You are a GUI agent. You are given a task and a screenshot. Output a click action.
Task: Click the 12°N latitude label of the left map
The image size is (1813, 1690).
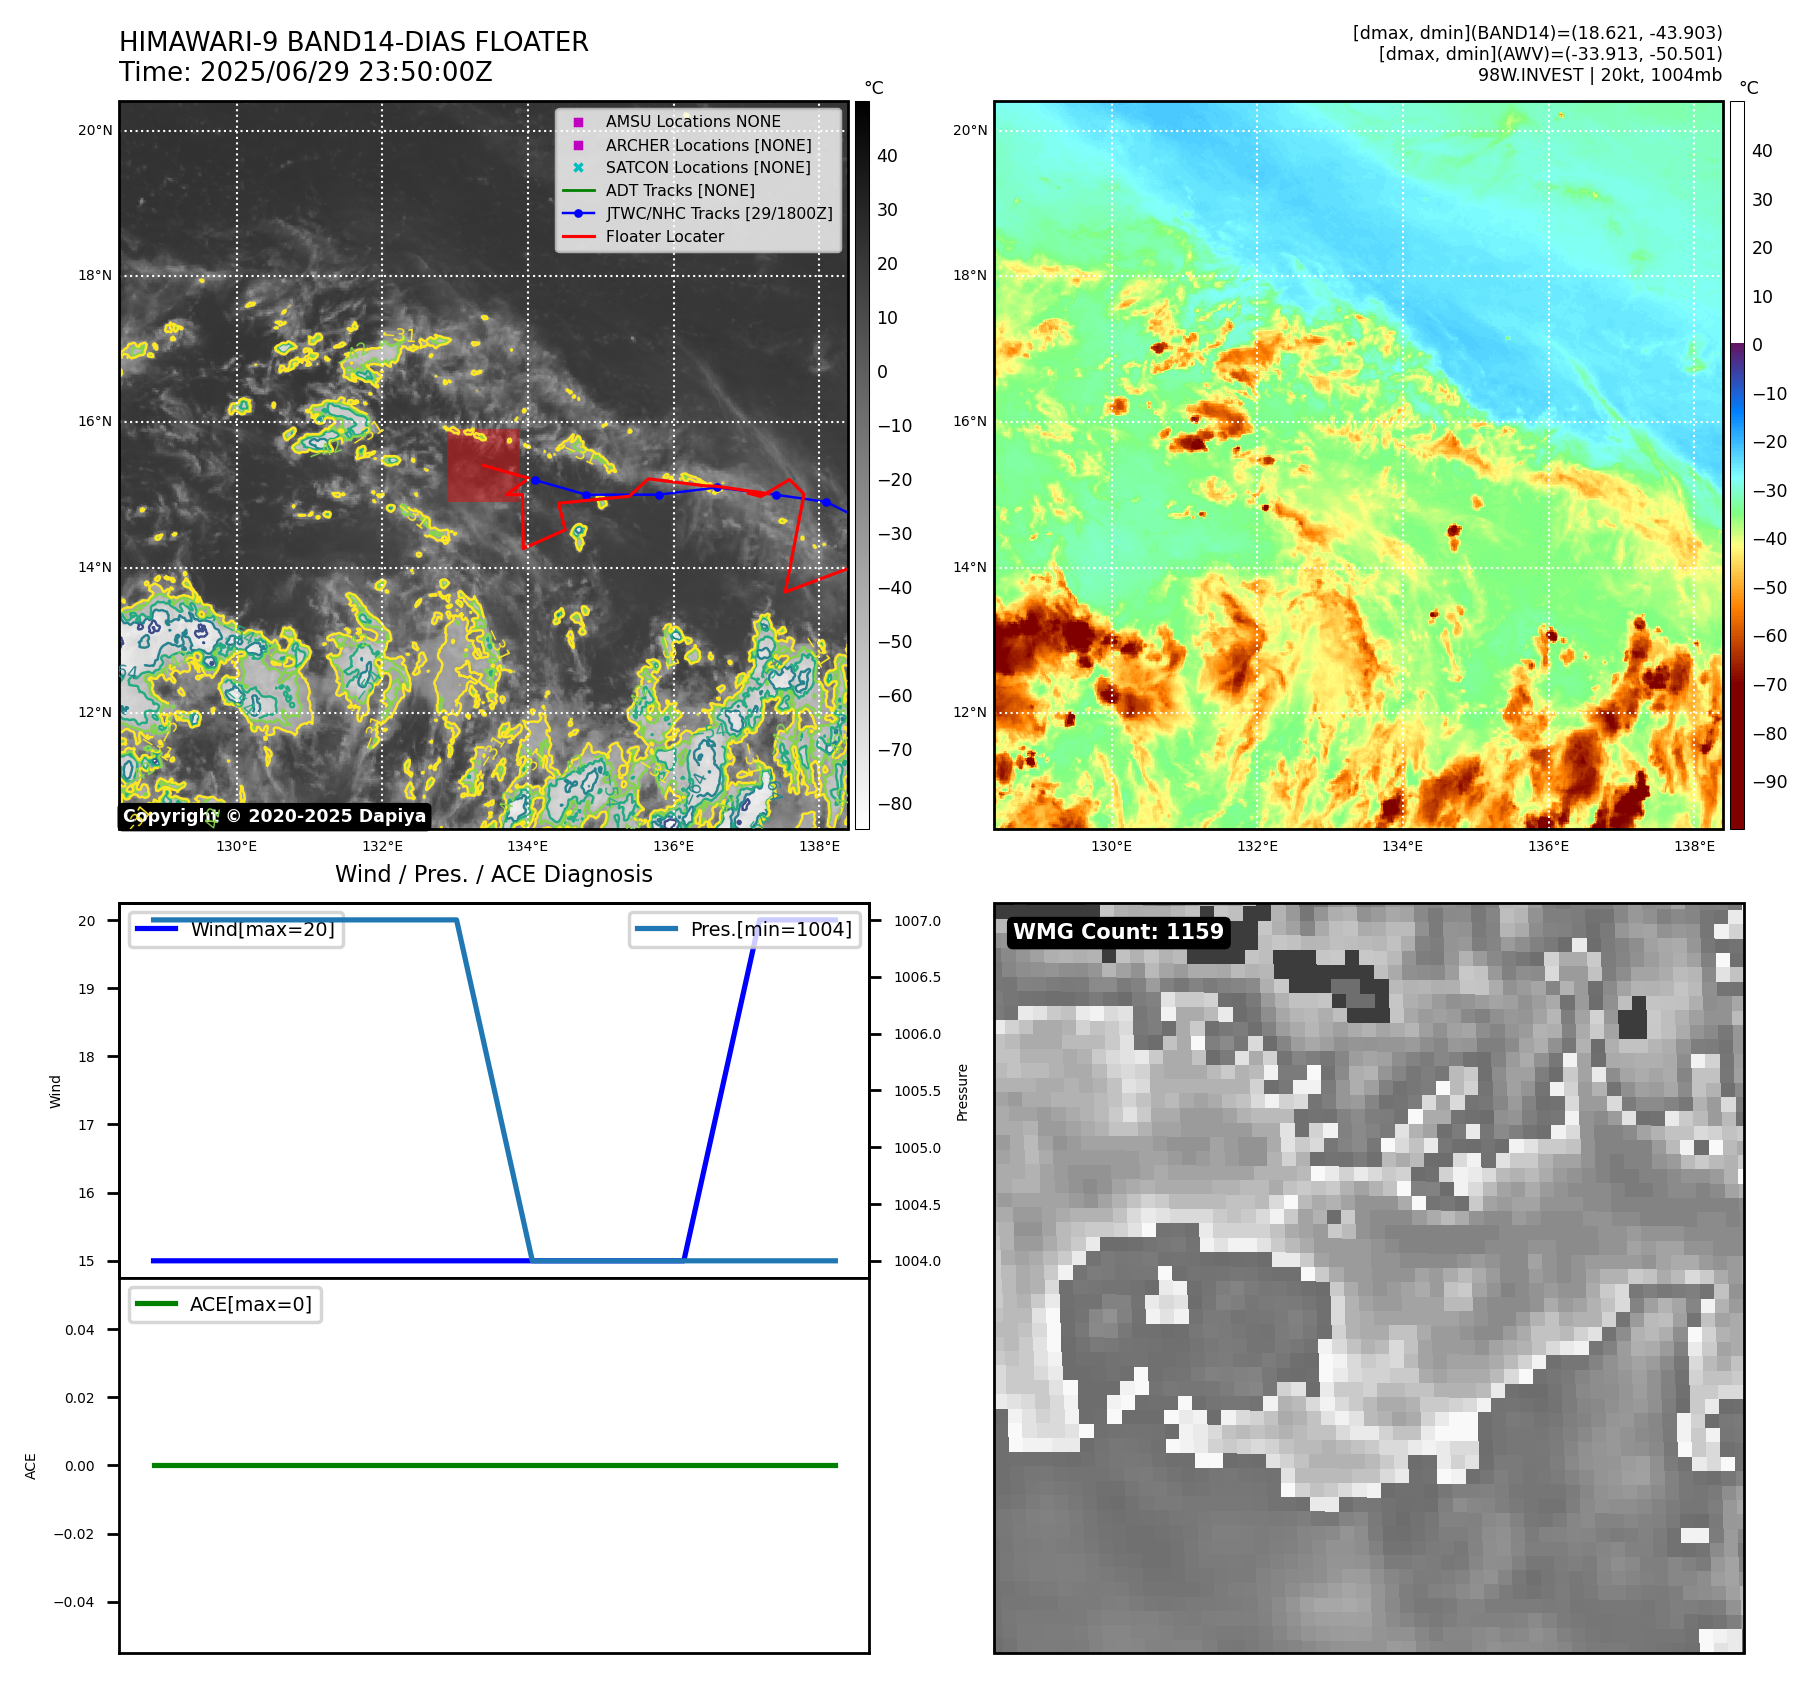[95, 712]
